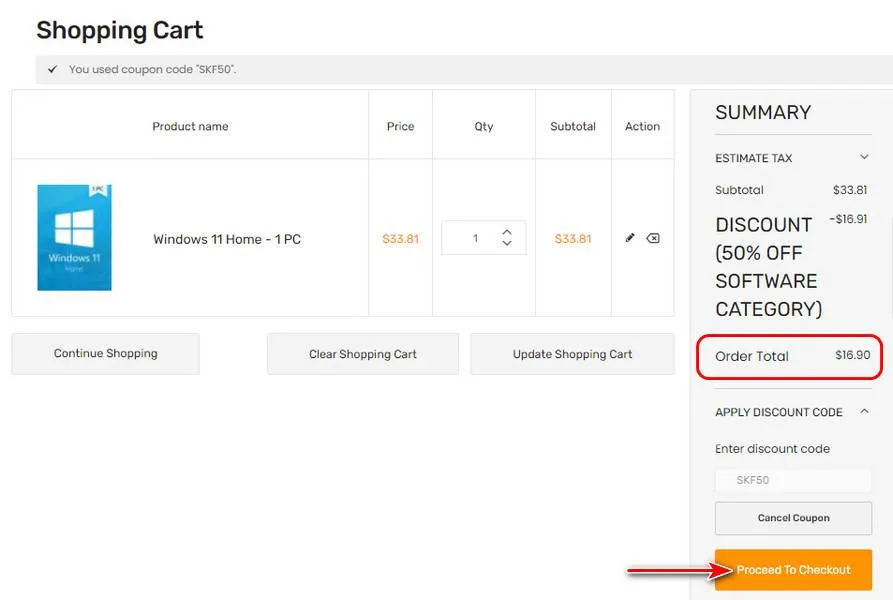Increase quantity with the up arrow
893x600 pixels.
pos(507,232)
